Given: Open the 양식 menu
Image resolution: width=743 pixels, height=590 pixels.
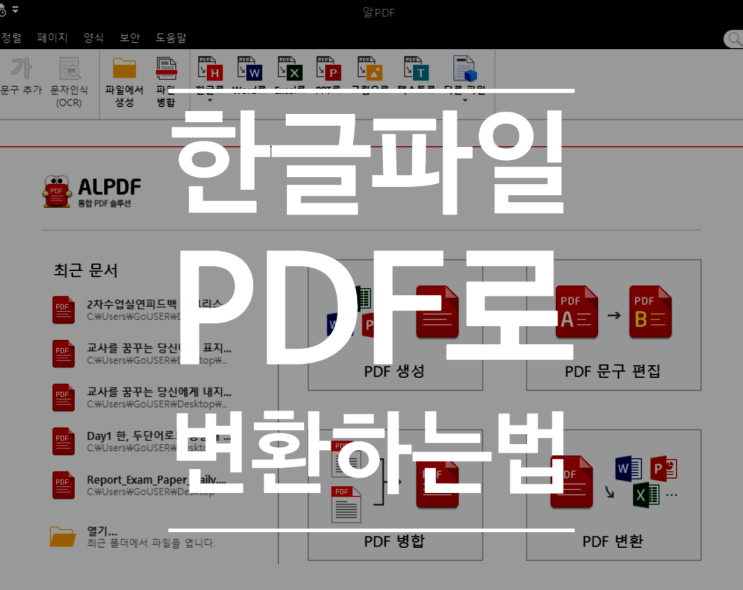Looking at the screenshot, I should 94,37.
